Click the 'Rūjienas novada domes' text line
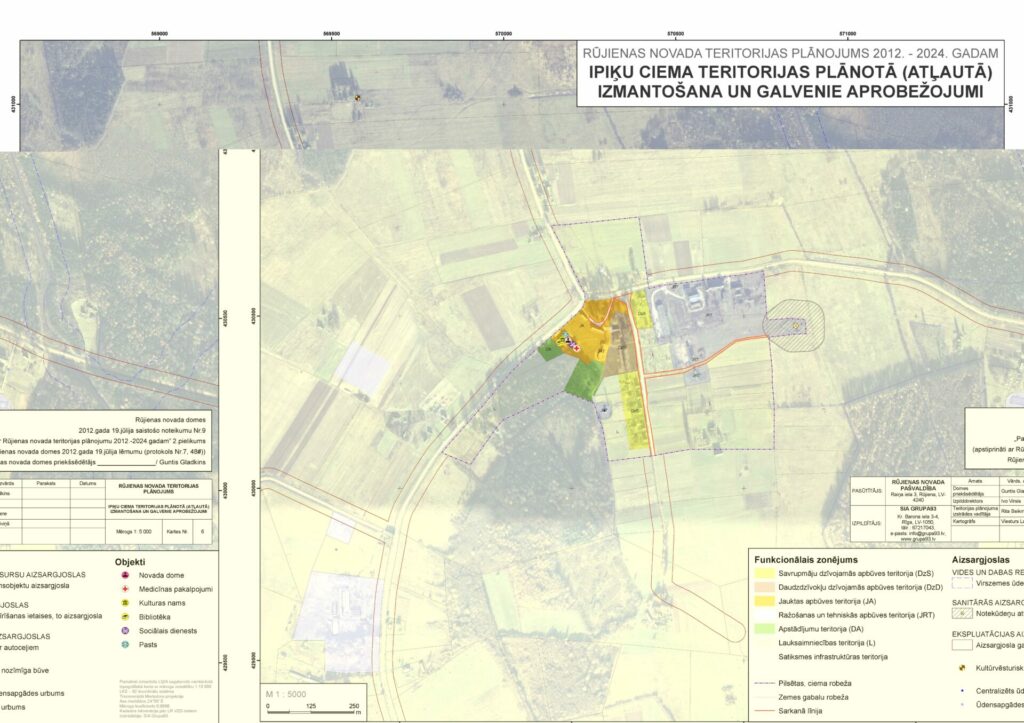 point(170,420)
